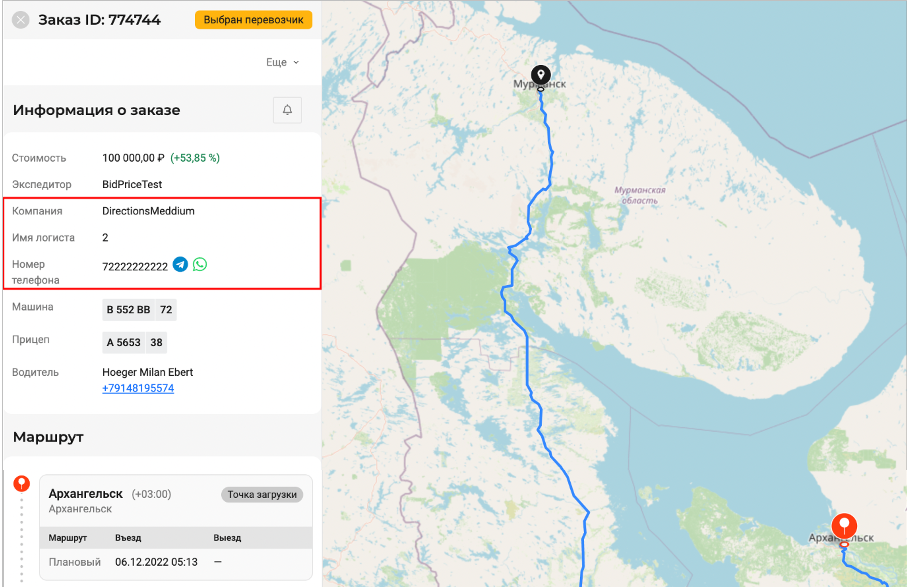The image size is (907, 587).
Task: Call driver number +79148195574
Action: (138, 388)
